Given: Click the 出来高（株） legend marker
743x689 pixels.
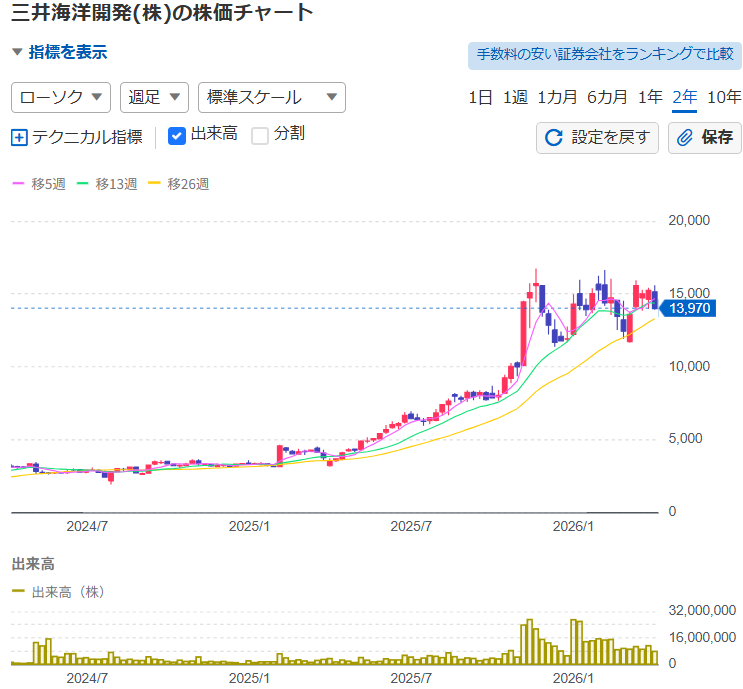Looking at the screenshot, I should pos(19,592).
